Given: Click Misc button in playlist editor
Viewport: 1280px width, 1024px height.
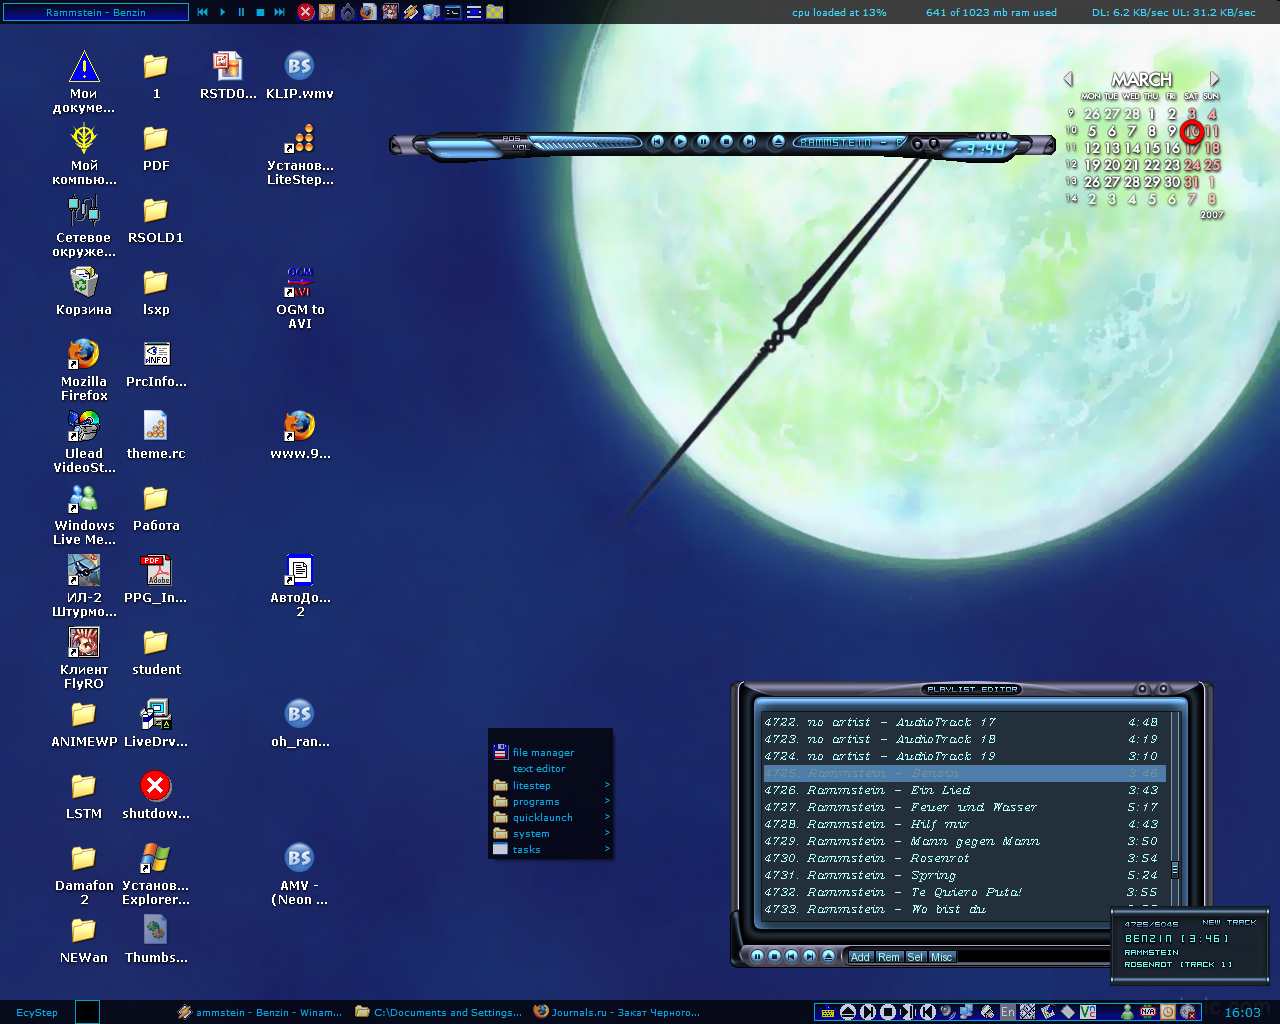Looking at the screenshot, I should coord(942,957).
